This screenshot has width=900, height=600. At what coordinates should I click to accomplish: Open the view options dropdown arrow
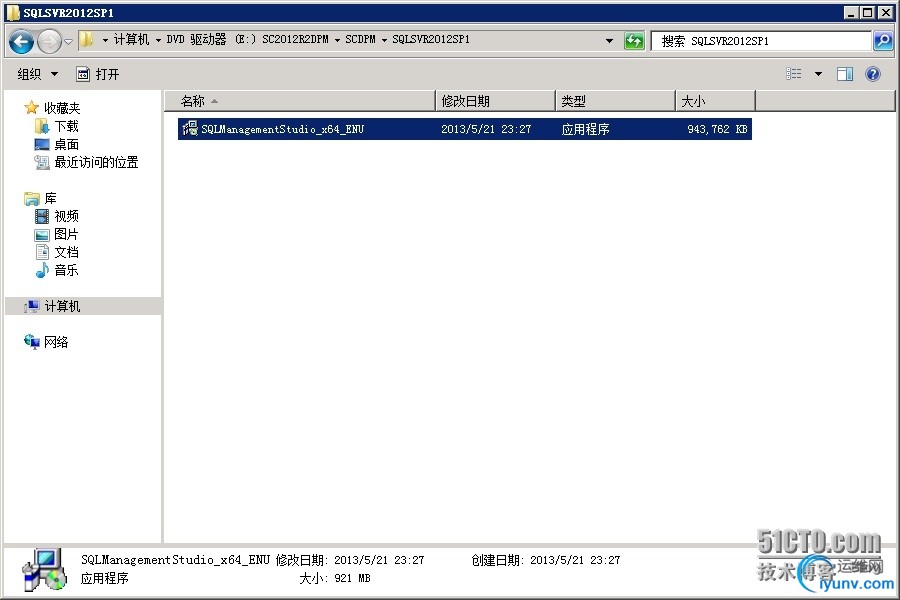[818, 73]
